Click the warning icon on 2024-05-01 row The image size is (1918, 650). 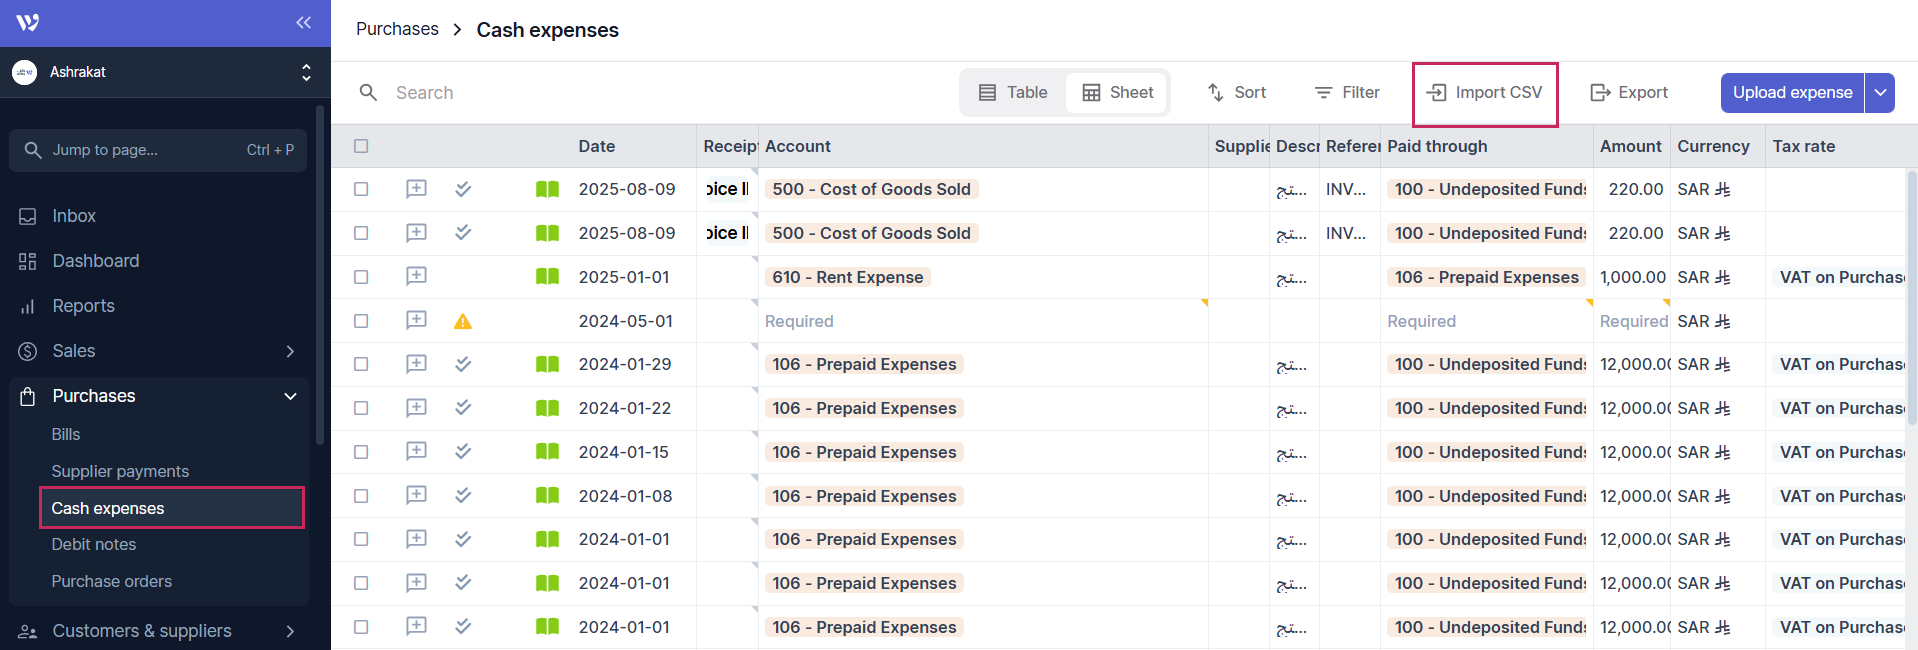click(x=462, y=321)
